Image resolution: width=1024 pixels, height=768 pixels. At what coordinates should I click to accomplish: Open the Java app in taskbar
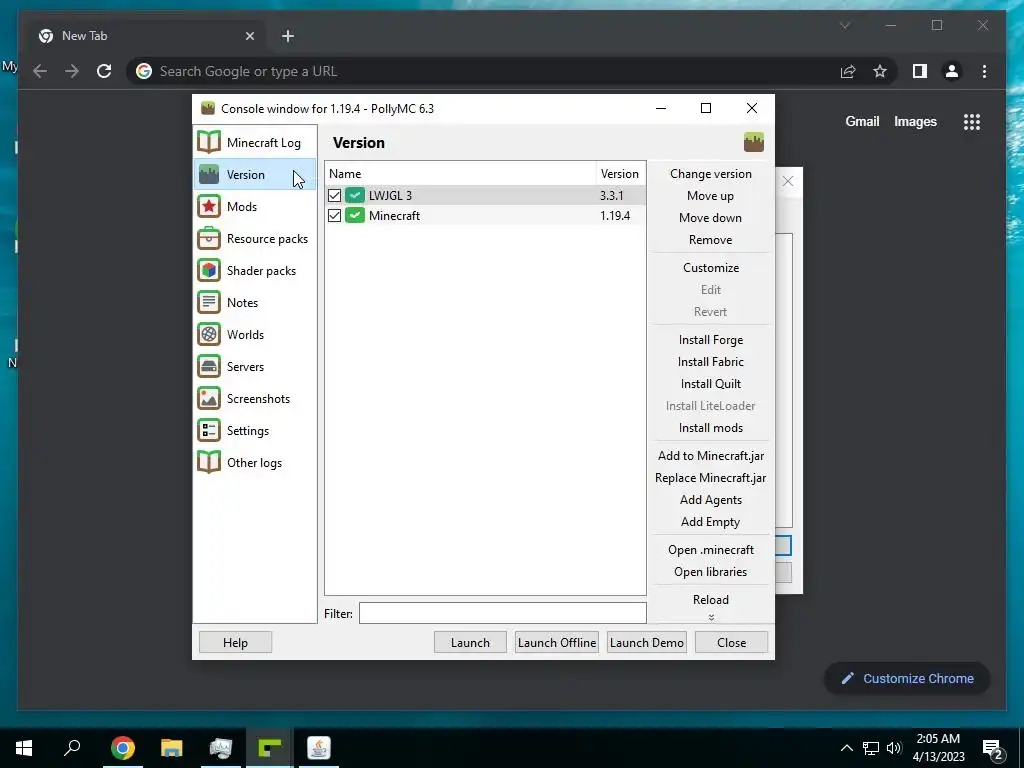click(x=319, y=748)
